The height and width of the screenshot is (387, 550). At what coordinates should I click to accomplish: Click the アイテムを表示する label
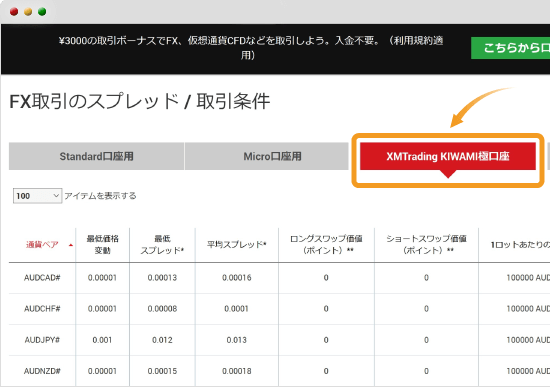[100, 196]
